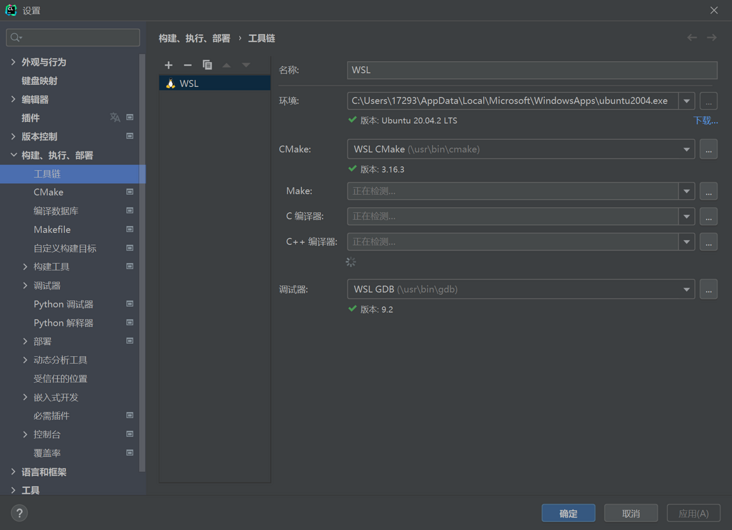Edit the 名称 field containing WSL
Screen dimensions: 732x530
click(532, 70)
